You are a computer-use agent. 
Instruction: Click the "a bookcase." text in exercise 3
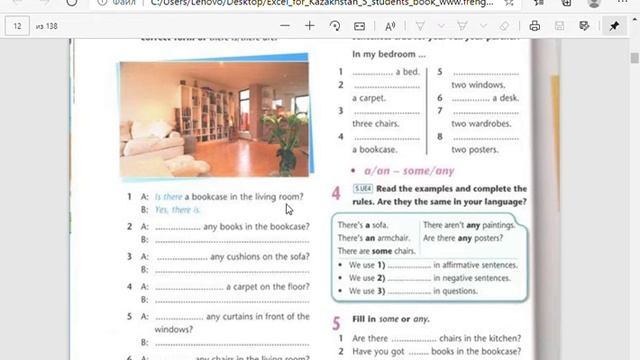click(x=375, y=150)
